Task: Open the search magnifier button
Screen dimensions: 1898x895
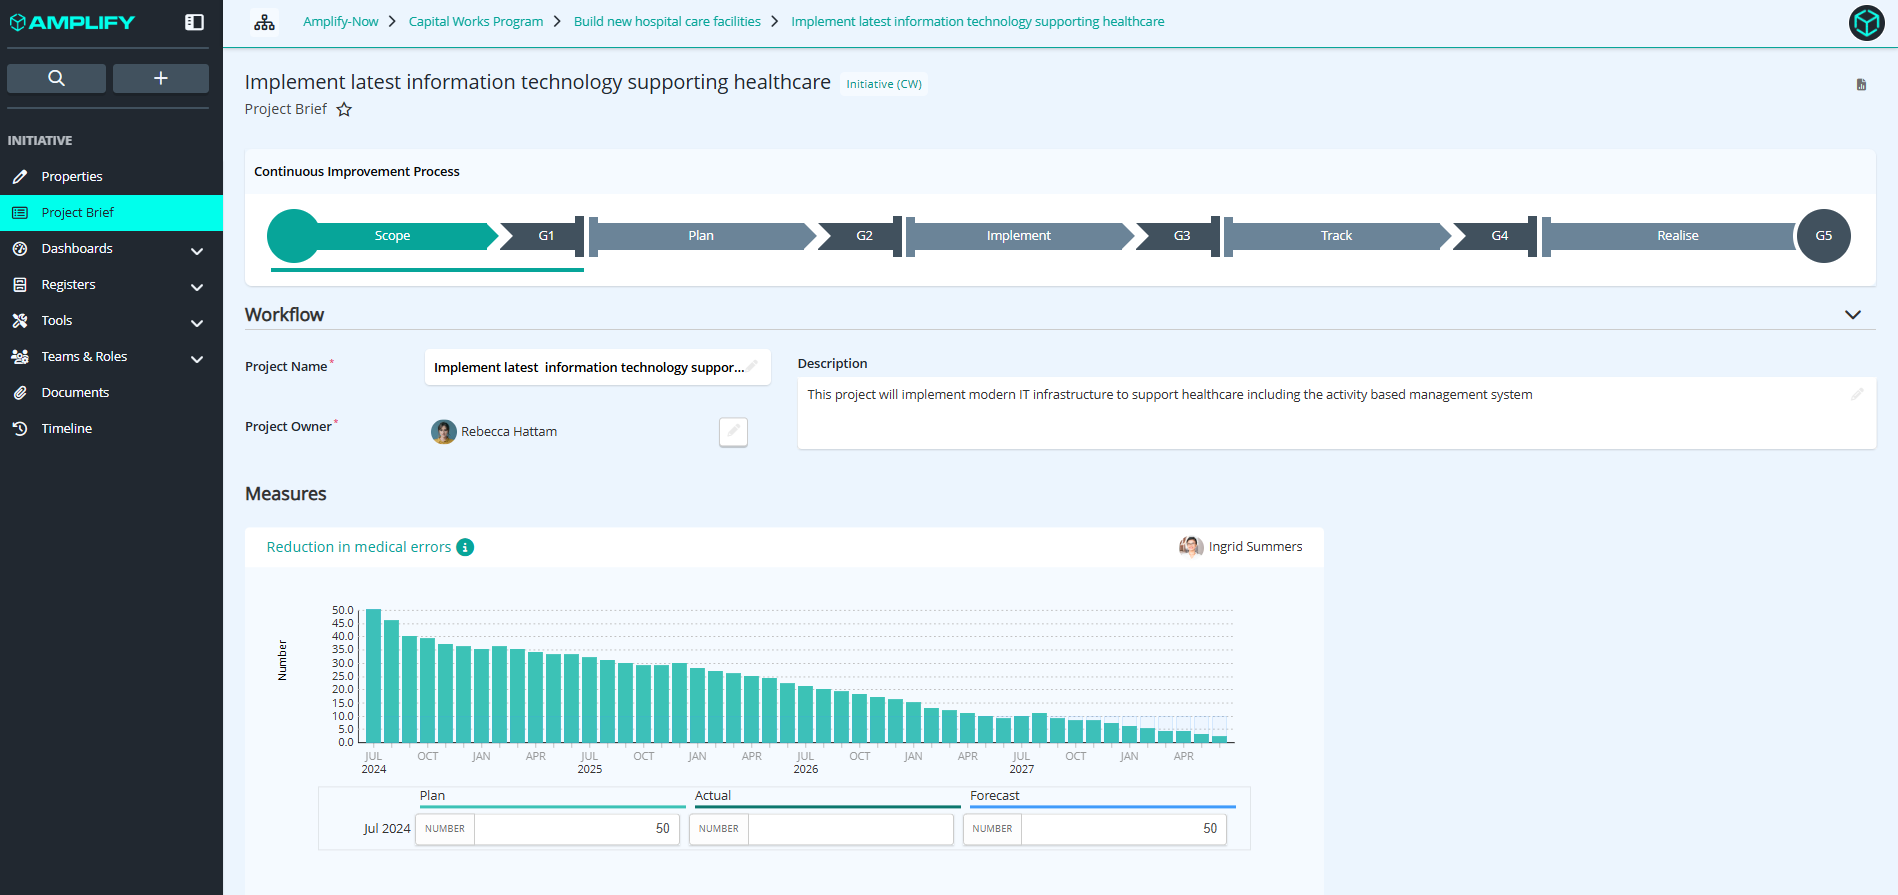Action: point(56,78)
